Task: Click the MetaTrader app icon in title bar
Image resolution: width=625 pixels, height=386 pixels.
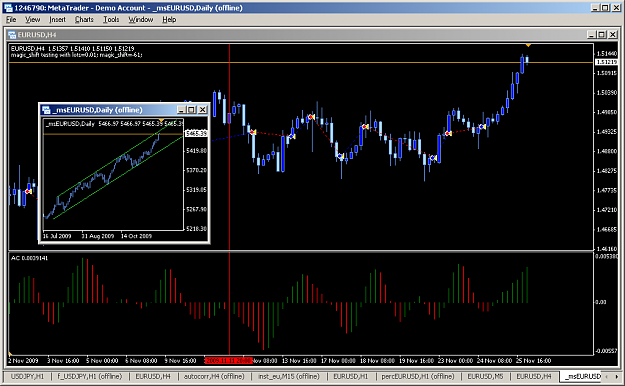Action: [8, 8]
